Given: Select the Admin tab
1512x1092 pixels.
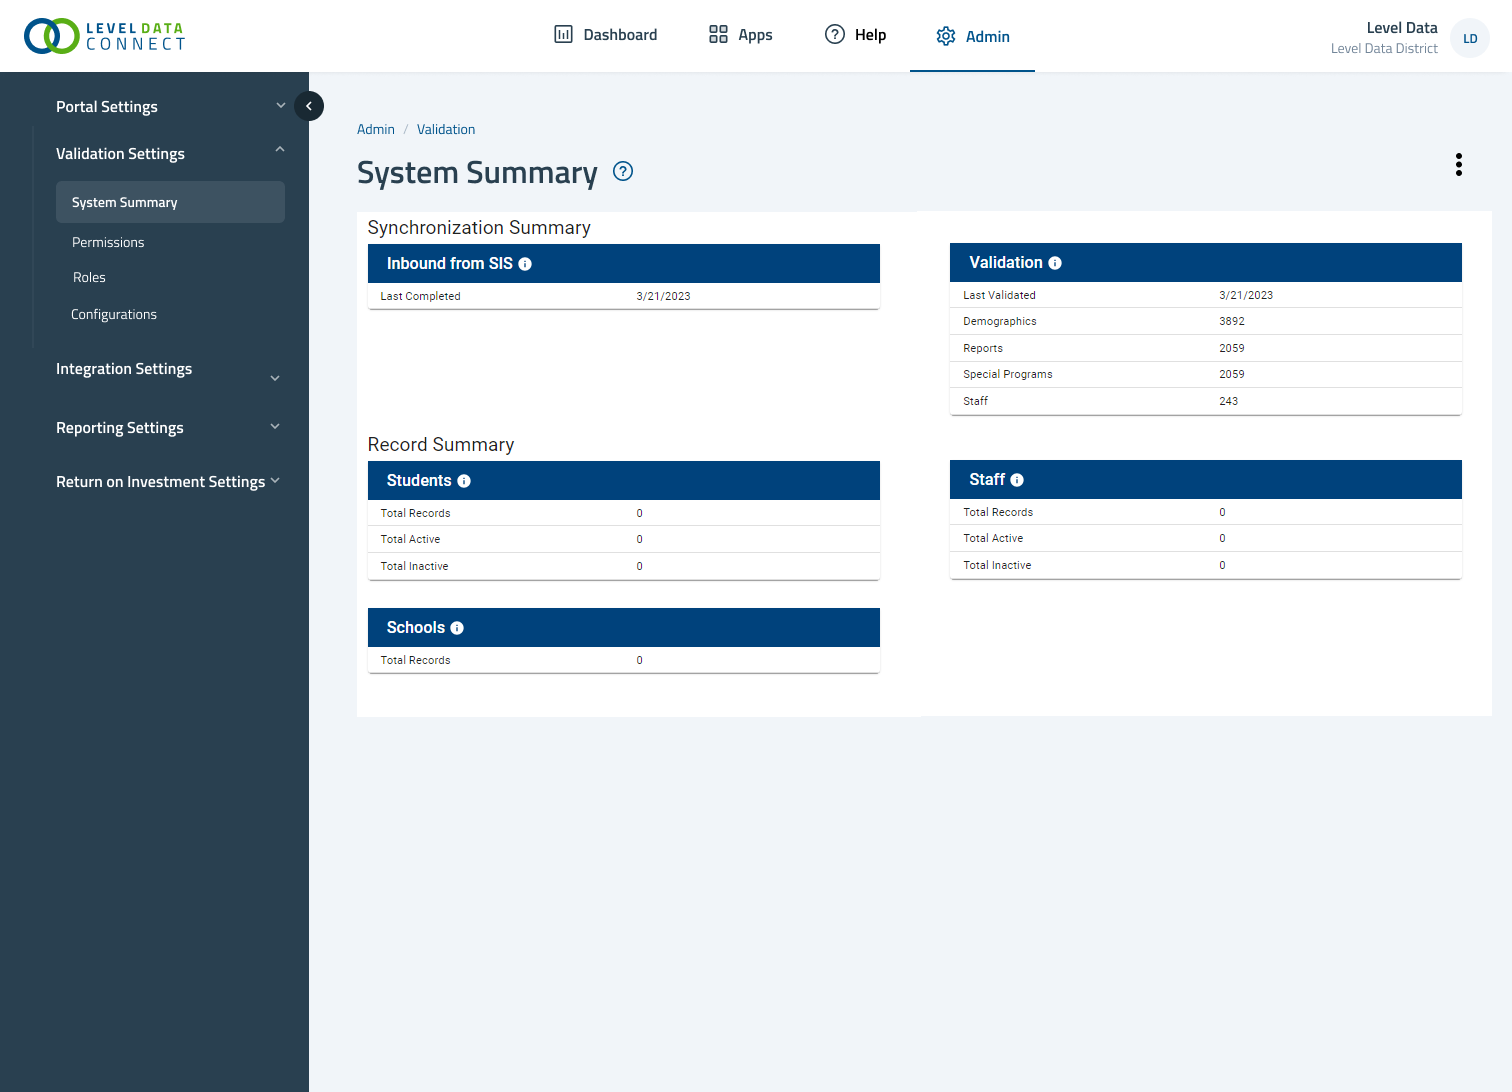Looking at the screenshot, I should point(973,36).
